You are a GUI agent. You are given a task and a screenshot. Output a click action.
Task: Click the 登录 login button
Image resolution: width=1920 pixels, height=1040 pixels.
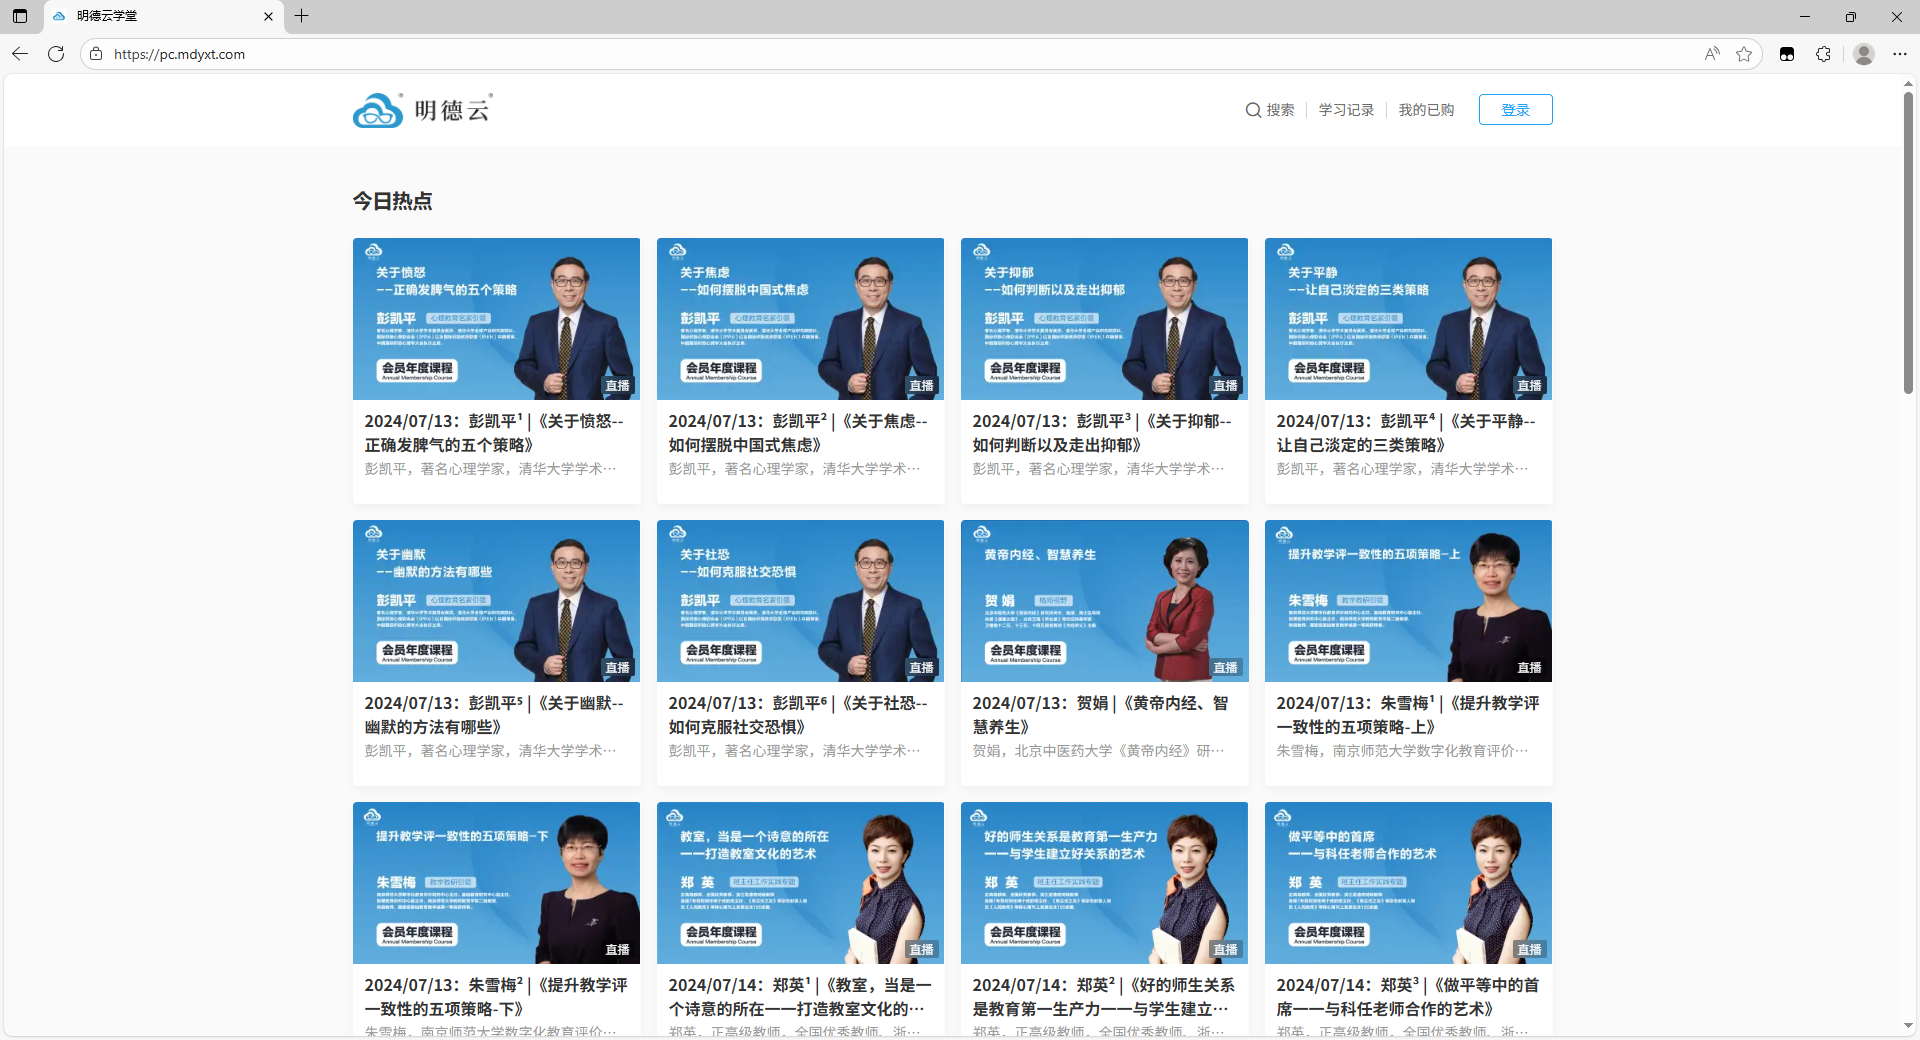[x=1515, y=110]
